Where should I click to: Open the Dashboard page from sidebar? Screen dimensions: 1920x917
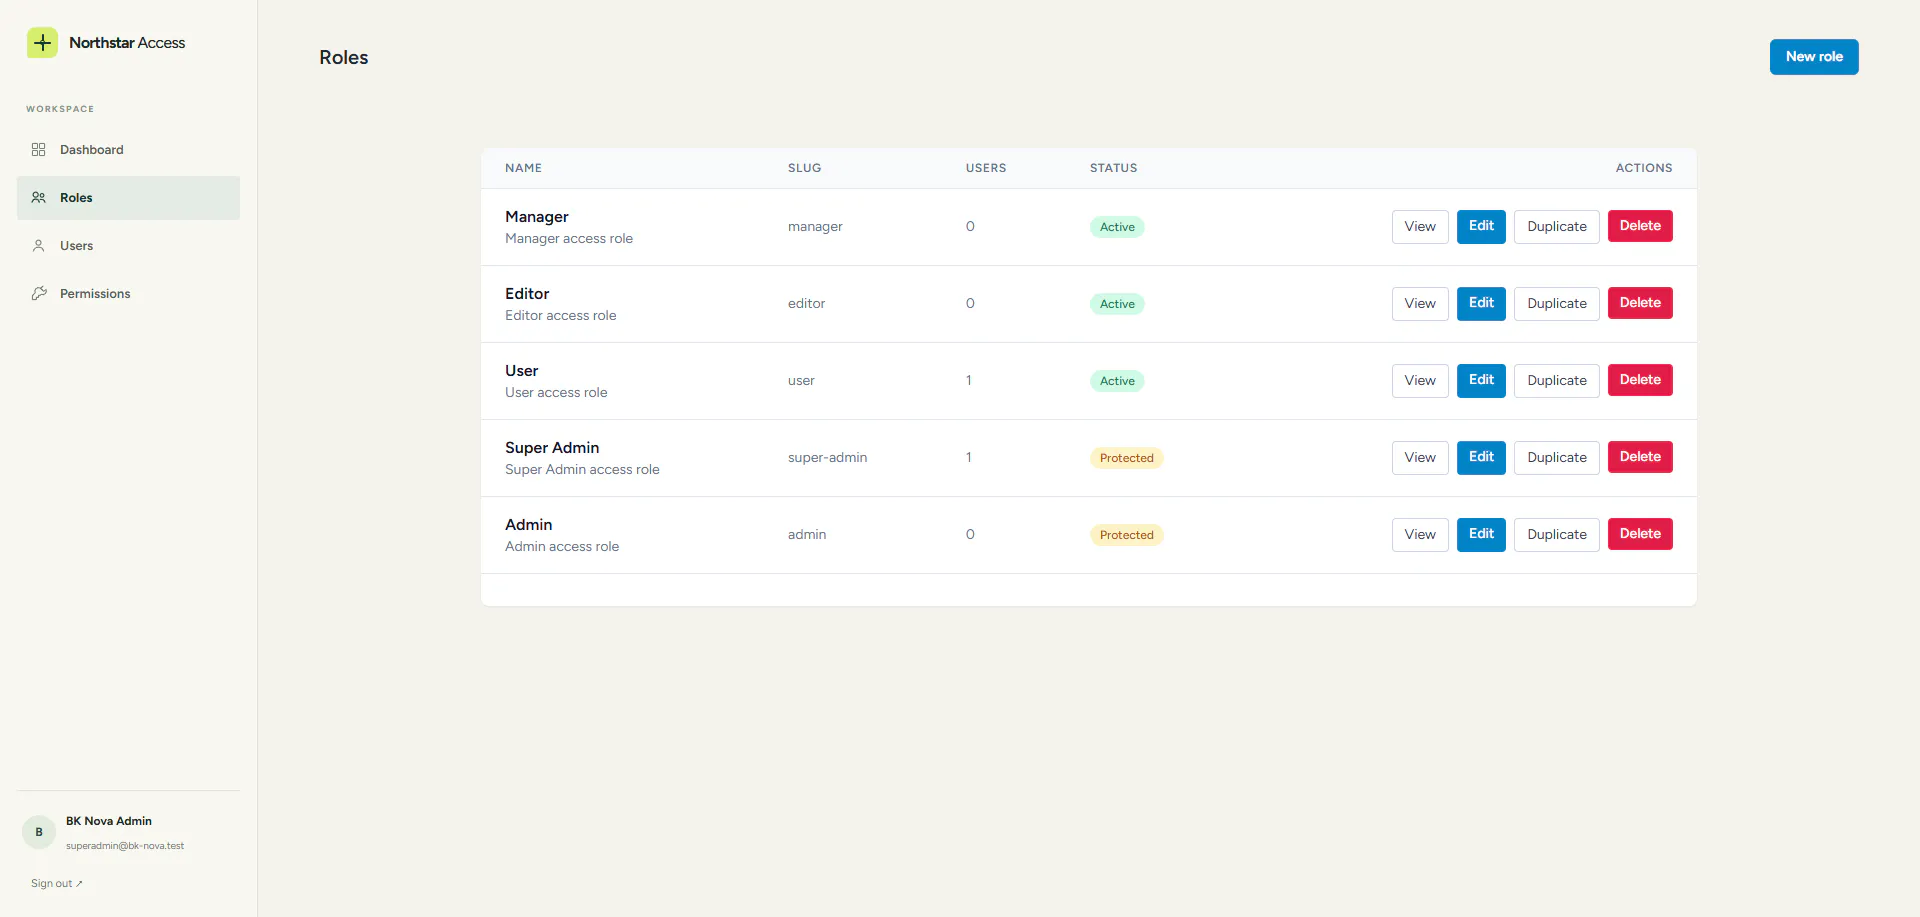pyautogui.click(x=128, y=150)
